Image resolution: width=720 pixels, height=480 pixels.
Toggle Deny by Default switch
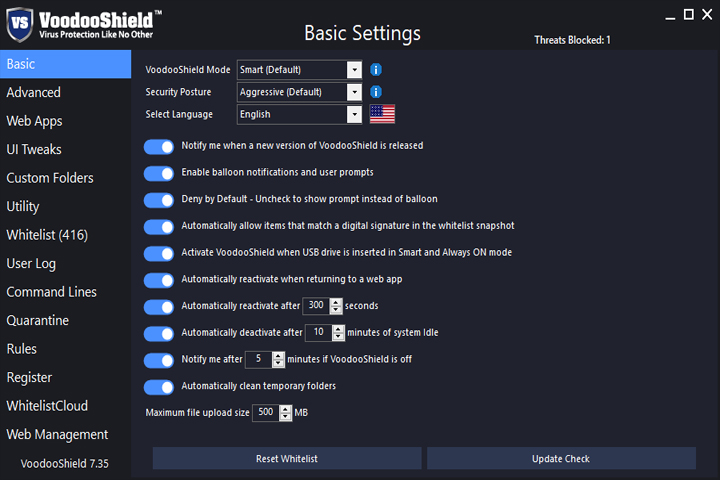click(159, 200)
